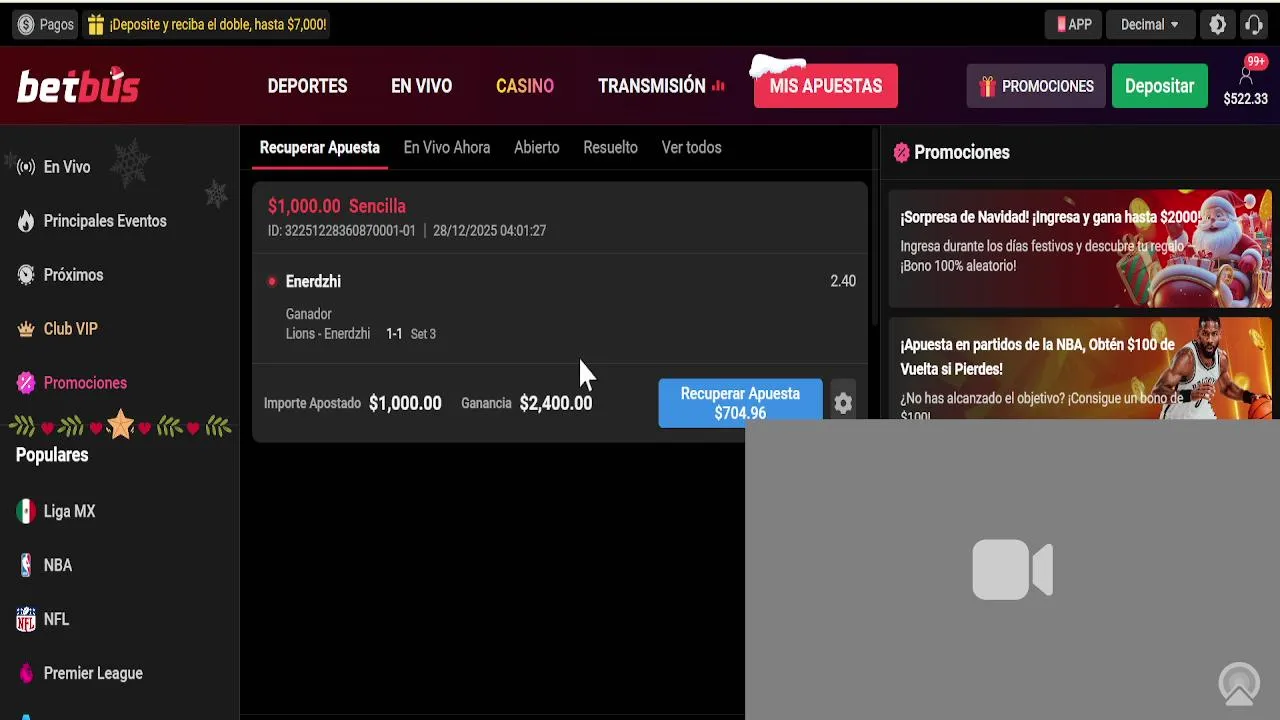The image size is (1280, 720).
Task: Open Club VIP in the sidebar
Action: [70, 329]
